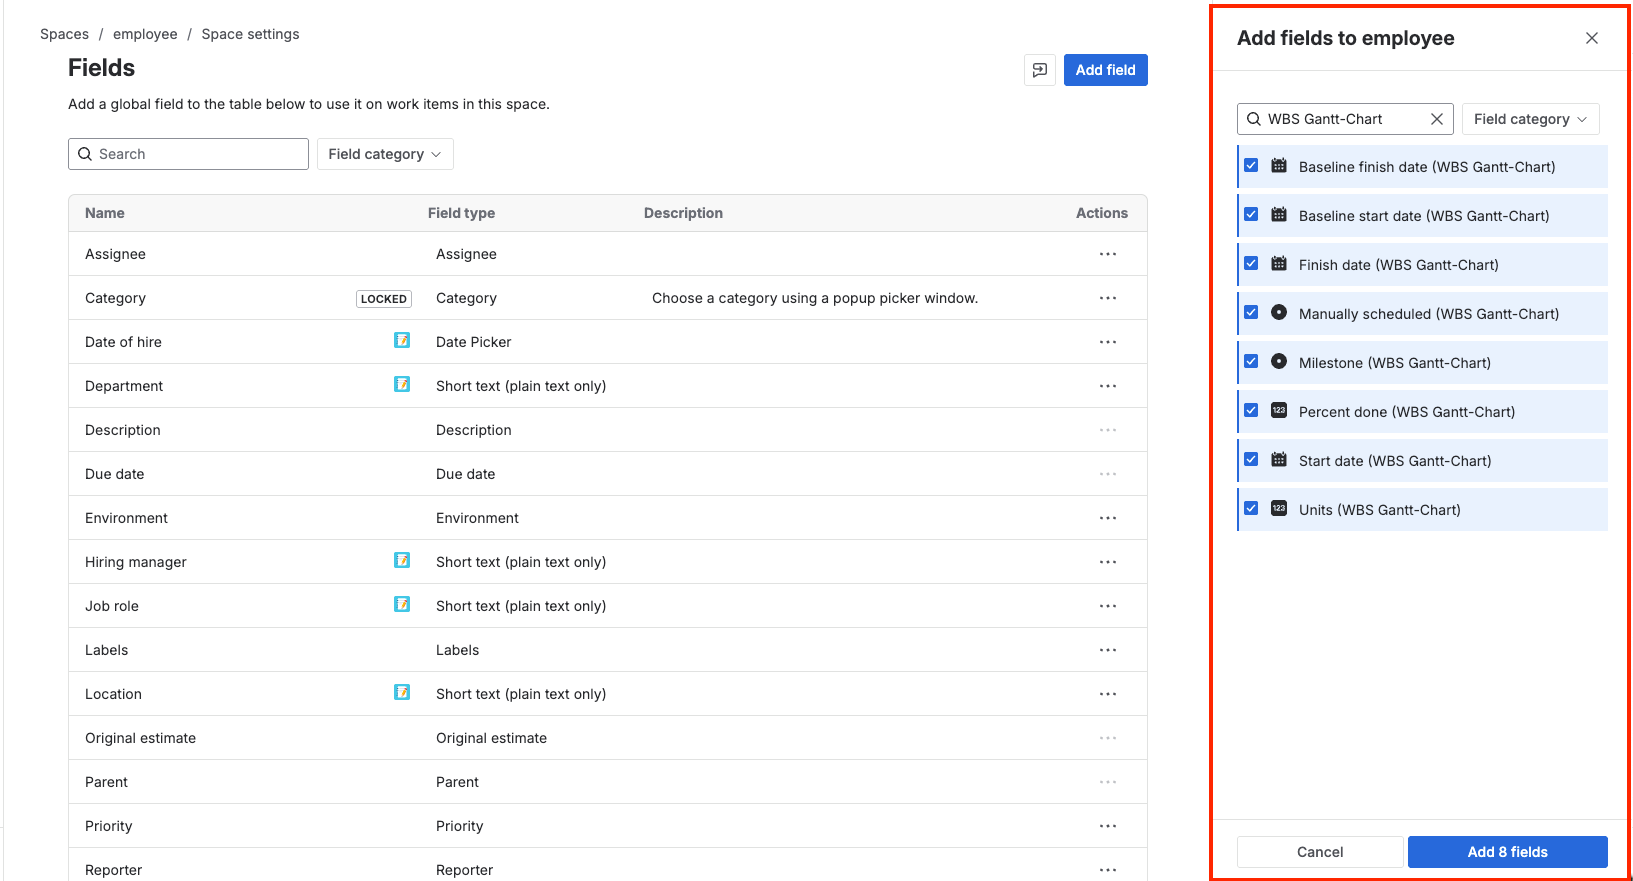Click the calendar icon for Baseline finish date
Screen dimensions: 1633x881
(1278, 166)
